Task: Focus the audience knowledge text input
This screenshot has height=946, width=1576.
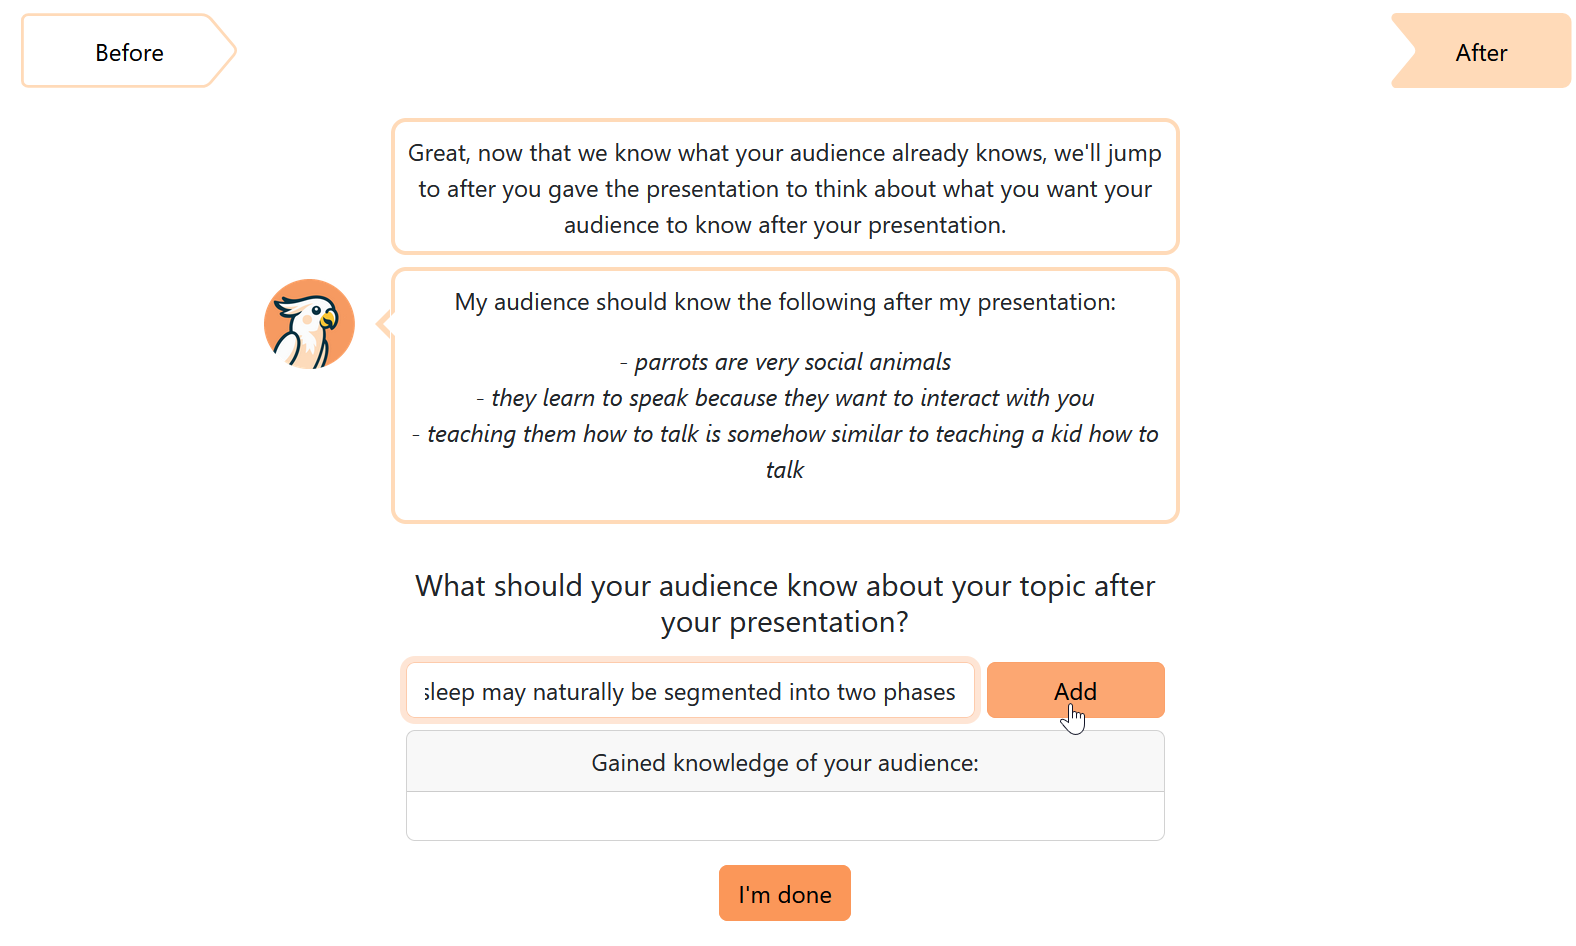Action: pos(690,691)
